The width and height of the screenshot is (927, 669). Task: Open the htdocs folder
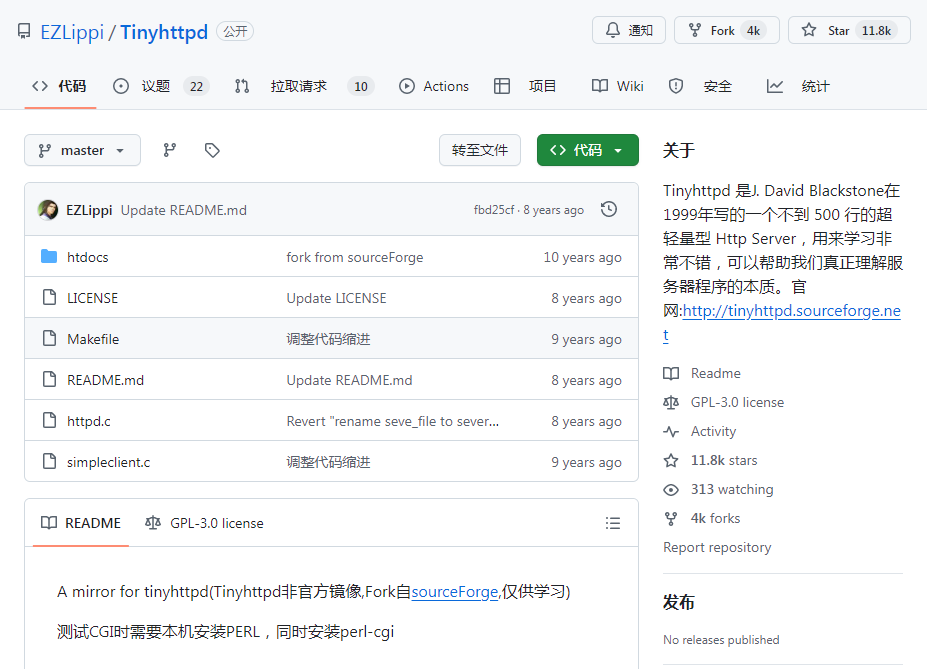pos(87,257)
